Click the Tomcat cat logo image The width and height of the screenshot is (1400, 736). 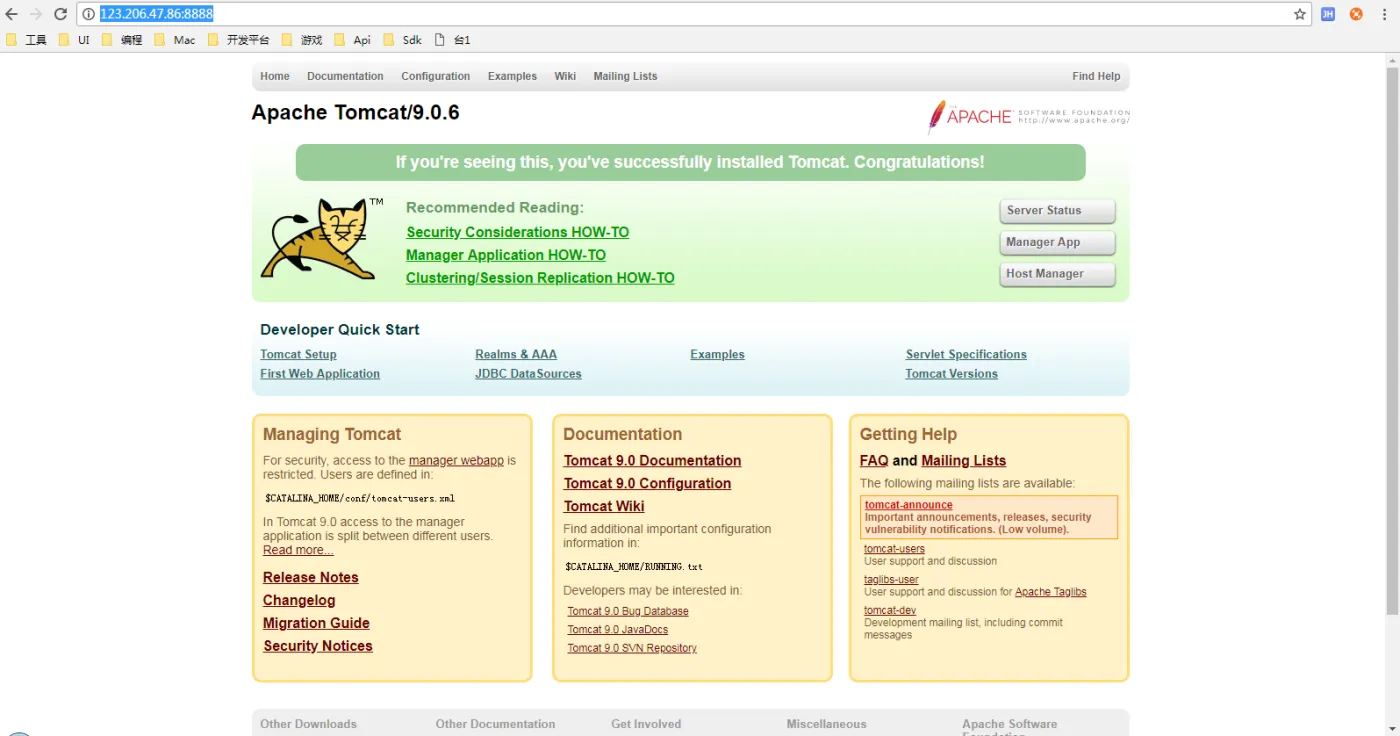point(322,238)
